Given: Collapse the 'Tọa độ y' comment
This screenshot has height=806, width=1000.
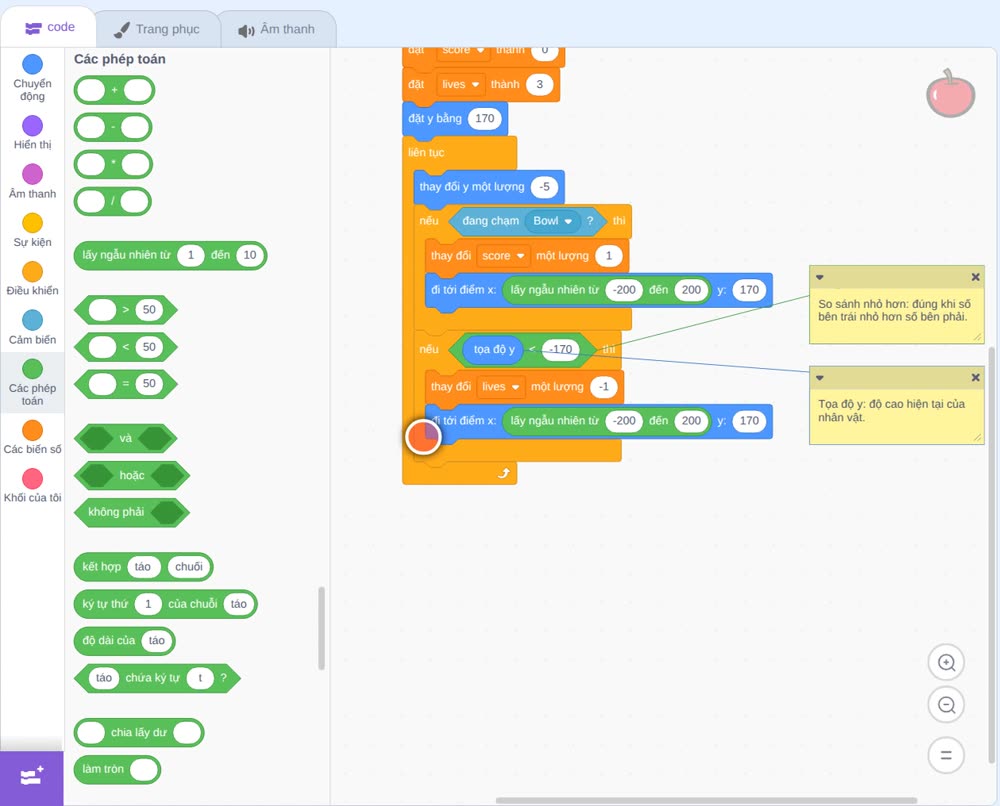Looking at the screenshot, I should (820, 378).
